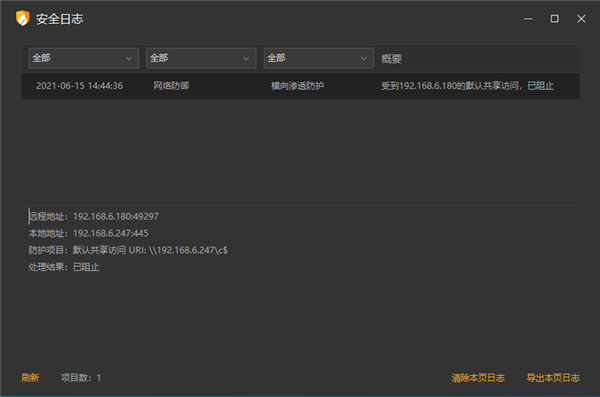Click the 远程地址 detail line

point(93,216)
